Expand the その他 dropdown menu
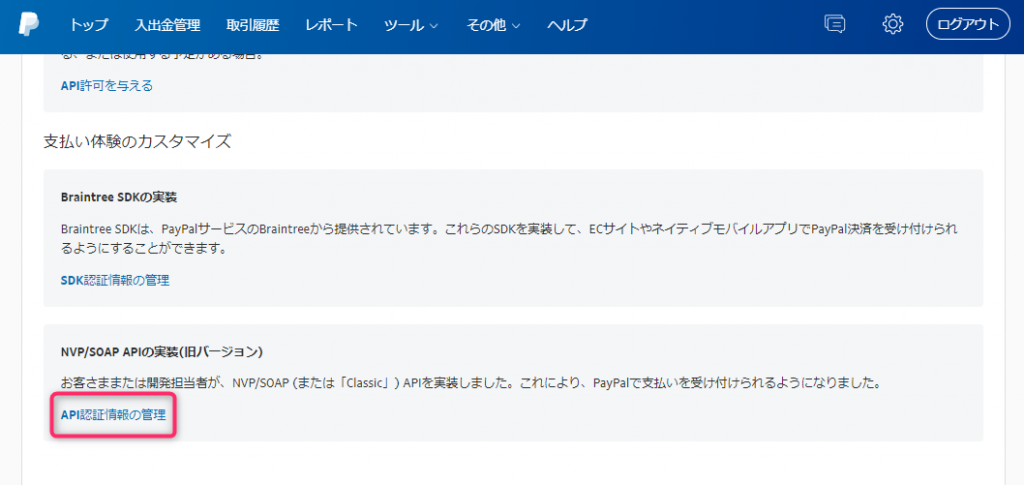 coord(493,25)
